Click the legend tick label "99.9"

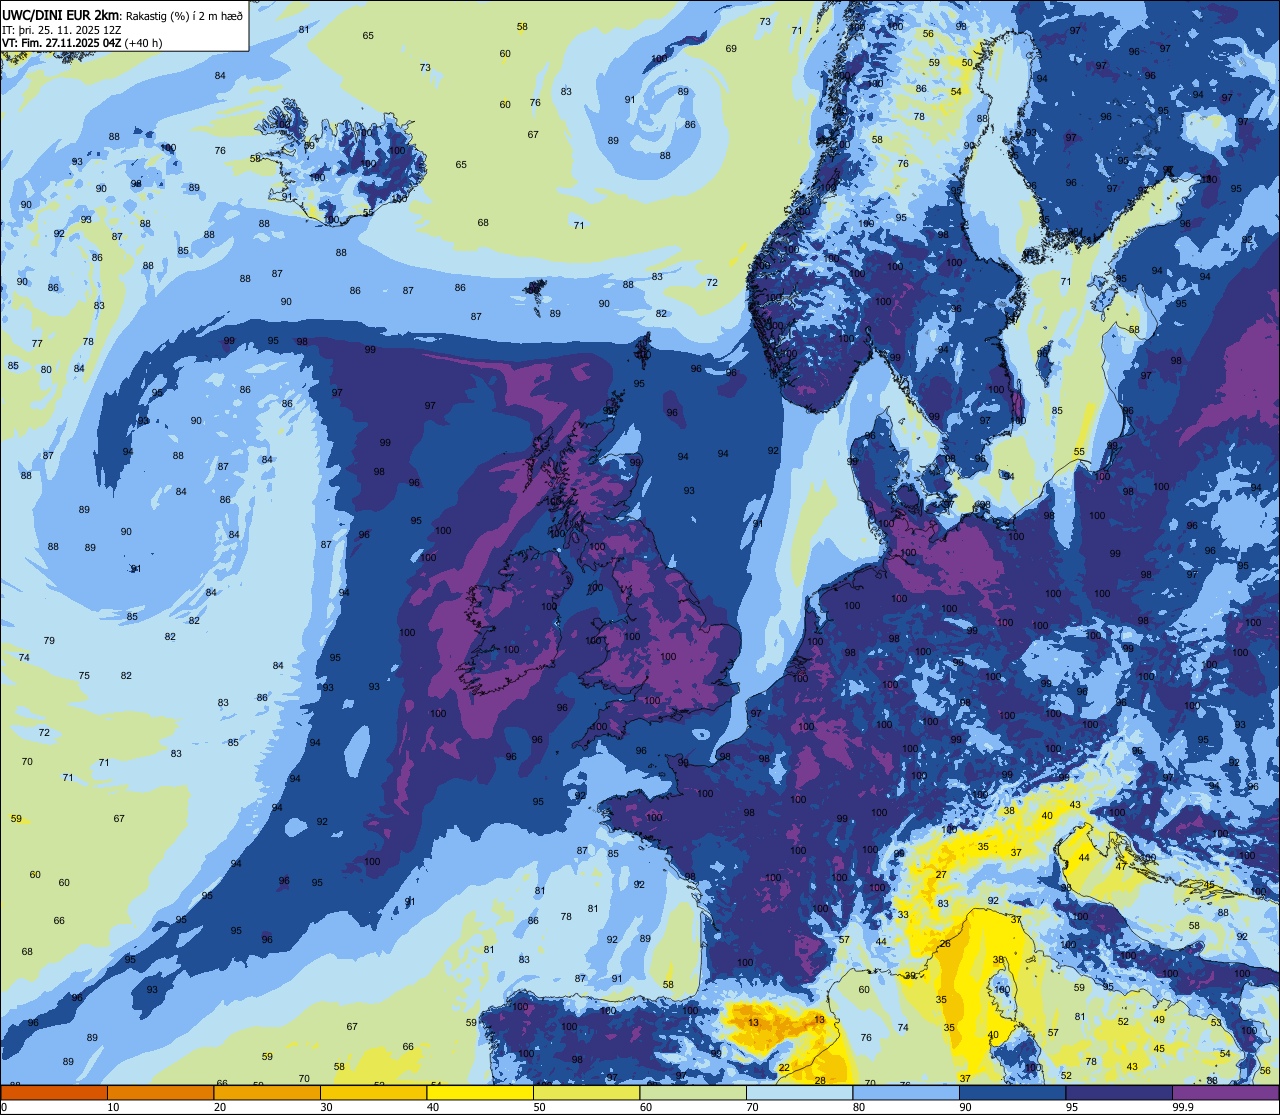(1183, 1107)
